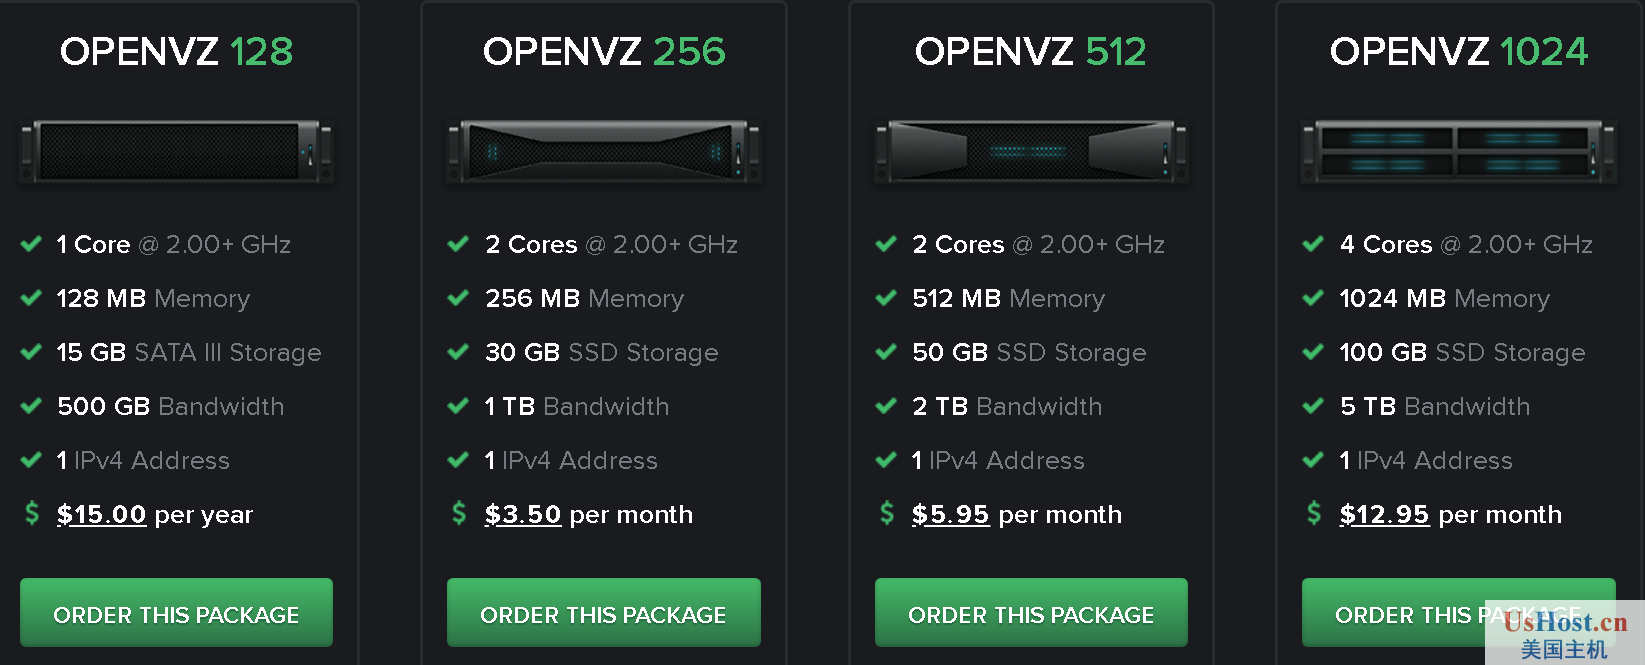Click dollar sign icon next to $15.00
Screen dimensions: 1645x665
pos(32,513)
